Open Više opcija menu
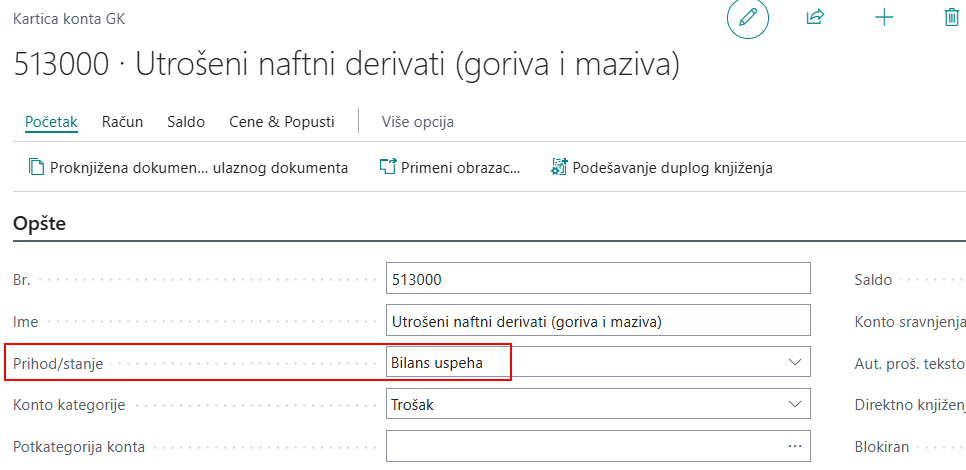This screenshot has width=966, height=470. point(418,122)
